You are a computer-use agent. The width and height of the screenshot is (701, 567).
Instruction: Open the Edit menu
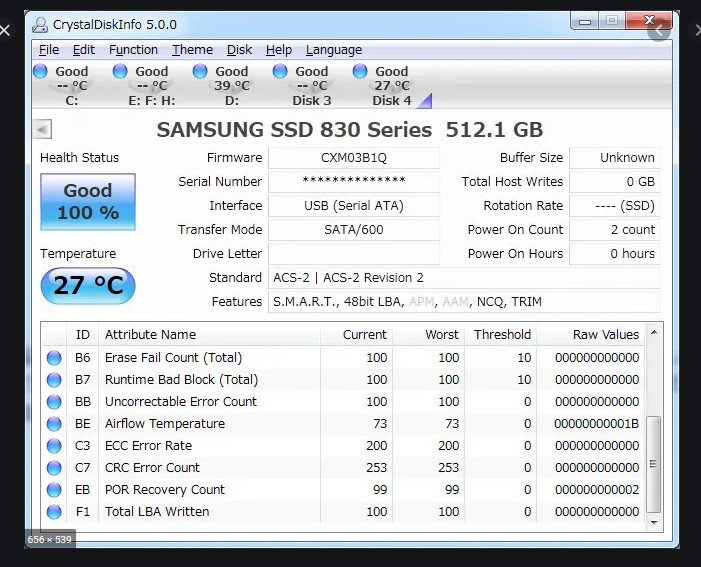click(x=84, y=50)
